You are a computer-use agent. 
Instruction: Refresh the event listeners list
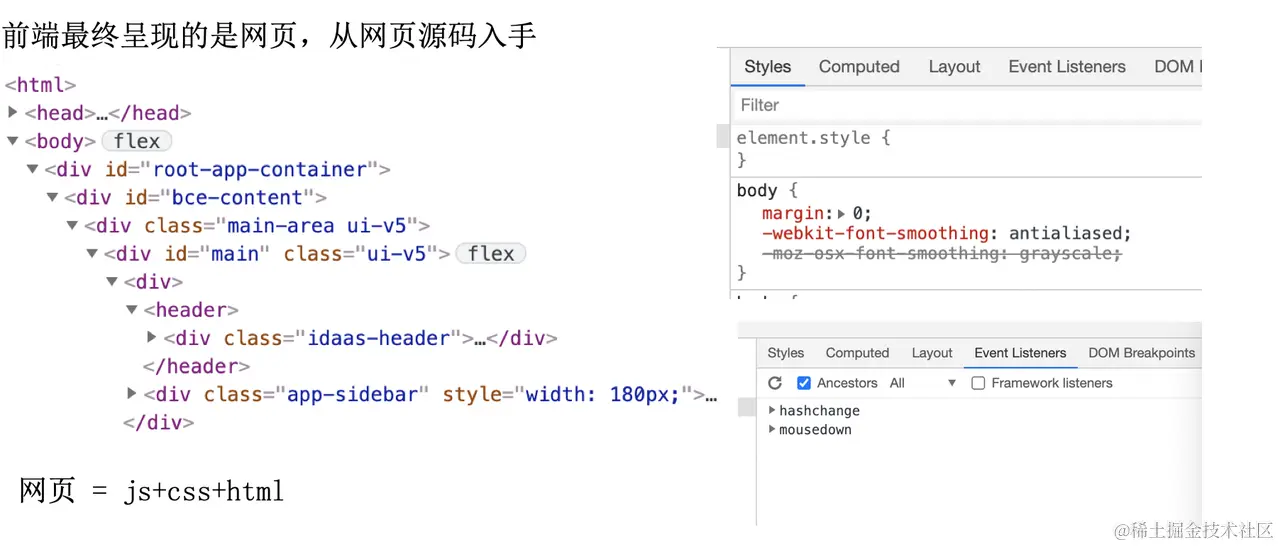pyautogui.click(x=775, y=383)
